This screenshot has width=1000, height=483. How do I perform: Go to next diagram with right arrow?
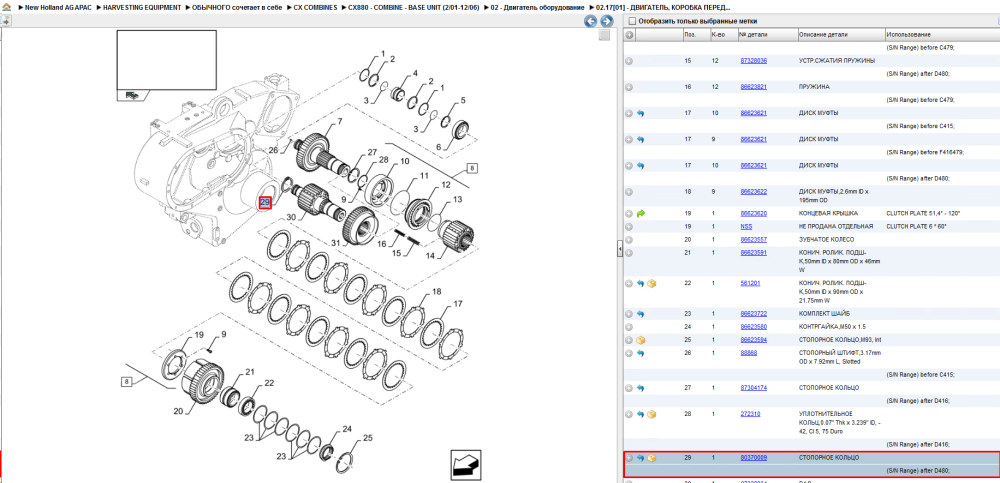[x=606, y=21]
